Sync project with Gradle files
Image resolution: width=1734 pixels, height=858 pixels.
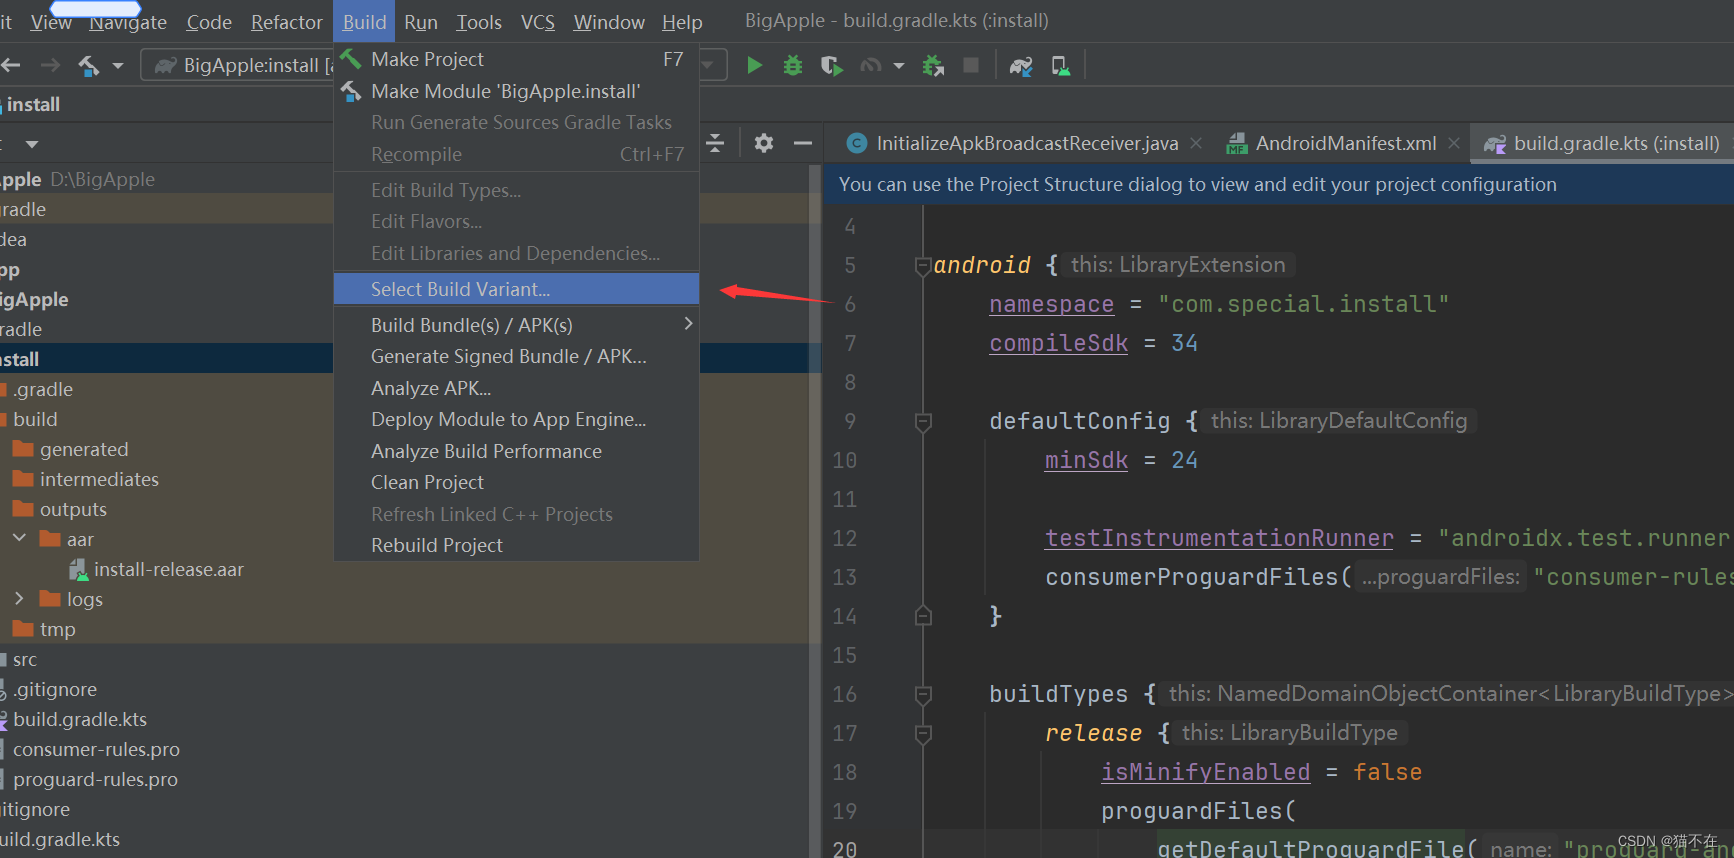point(1021,66)
